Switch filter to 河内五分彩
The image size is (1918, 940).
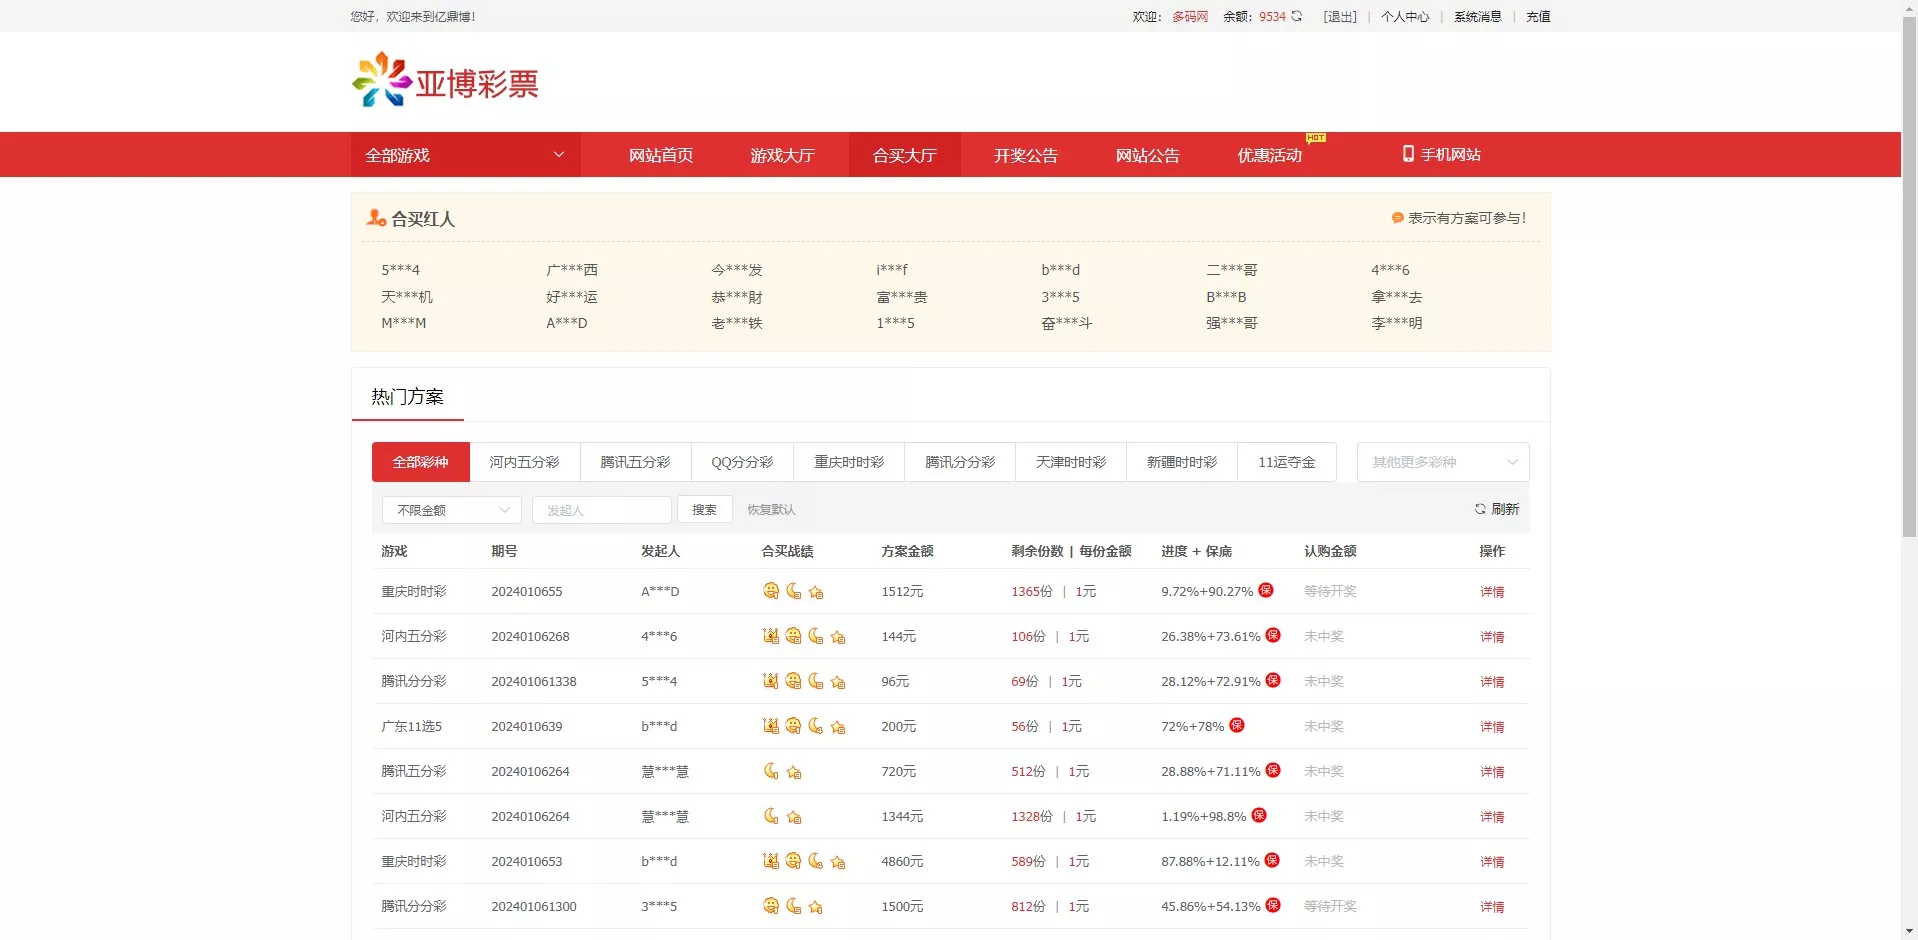click(524, 461)
